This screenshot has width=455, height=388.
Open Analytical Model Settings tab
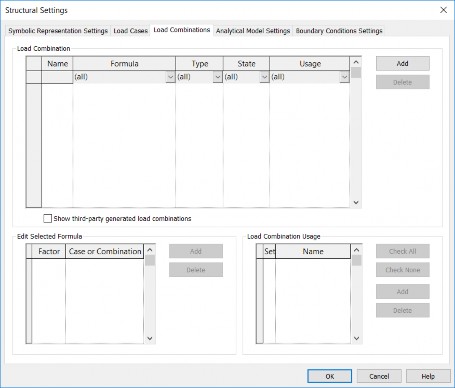tap(253, 31)
